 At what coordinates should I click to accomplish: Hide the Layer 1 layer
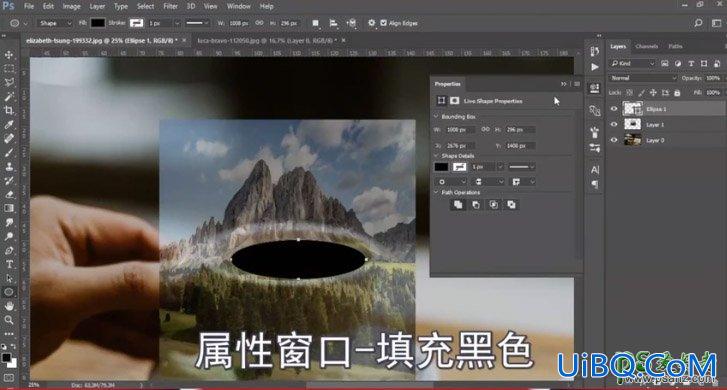tap(614, 124)
